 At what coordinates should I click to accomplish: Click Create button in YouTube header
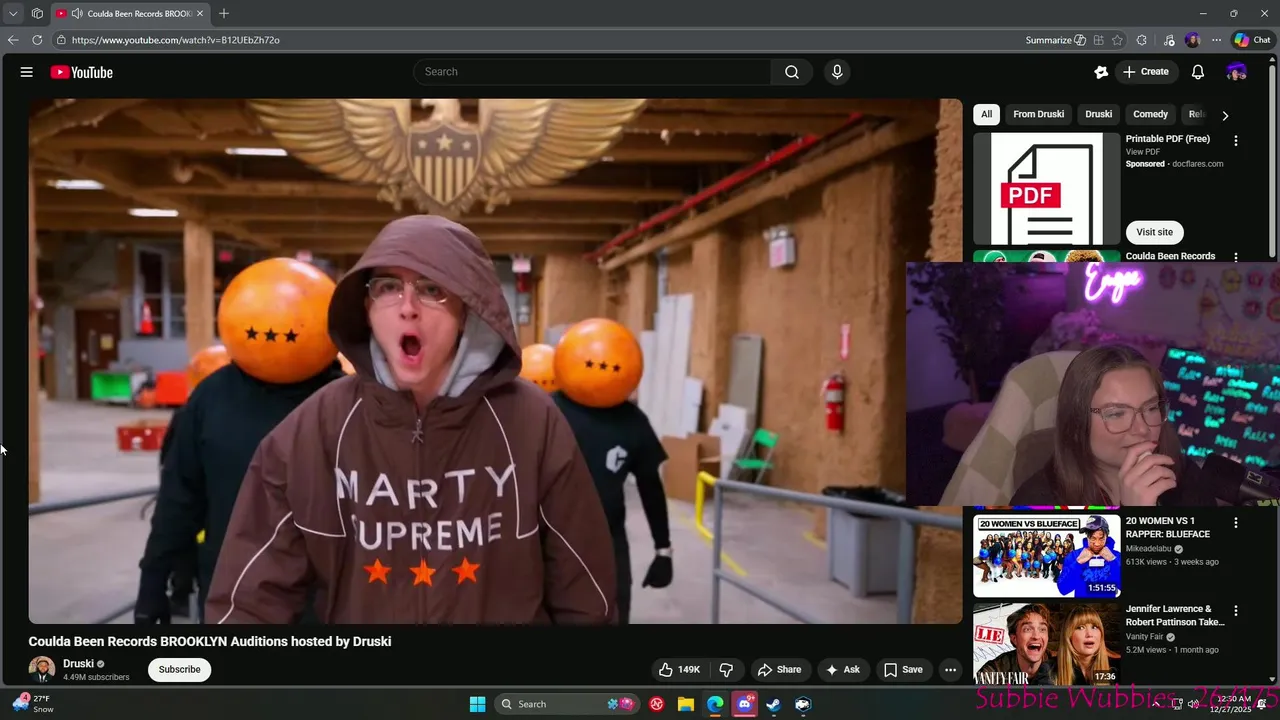pos(1146,72)
